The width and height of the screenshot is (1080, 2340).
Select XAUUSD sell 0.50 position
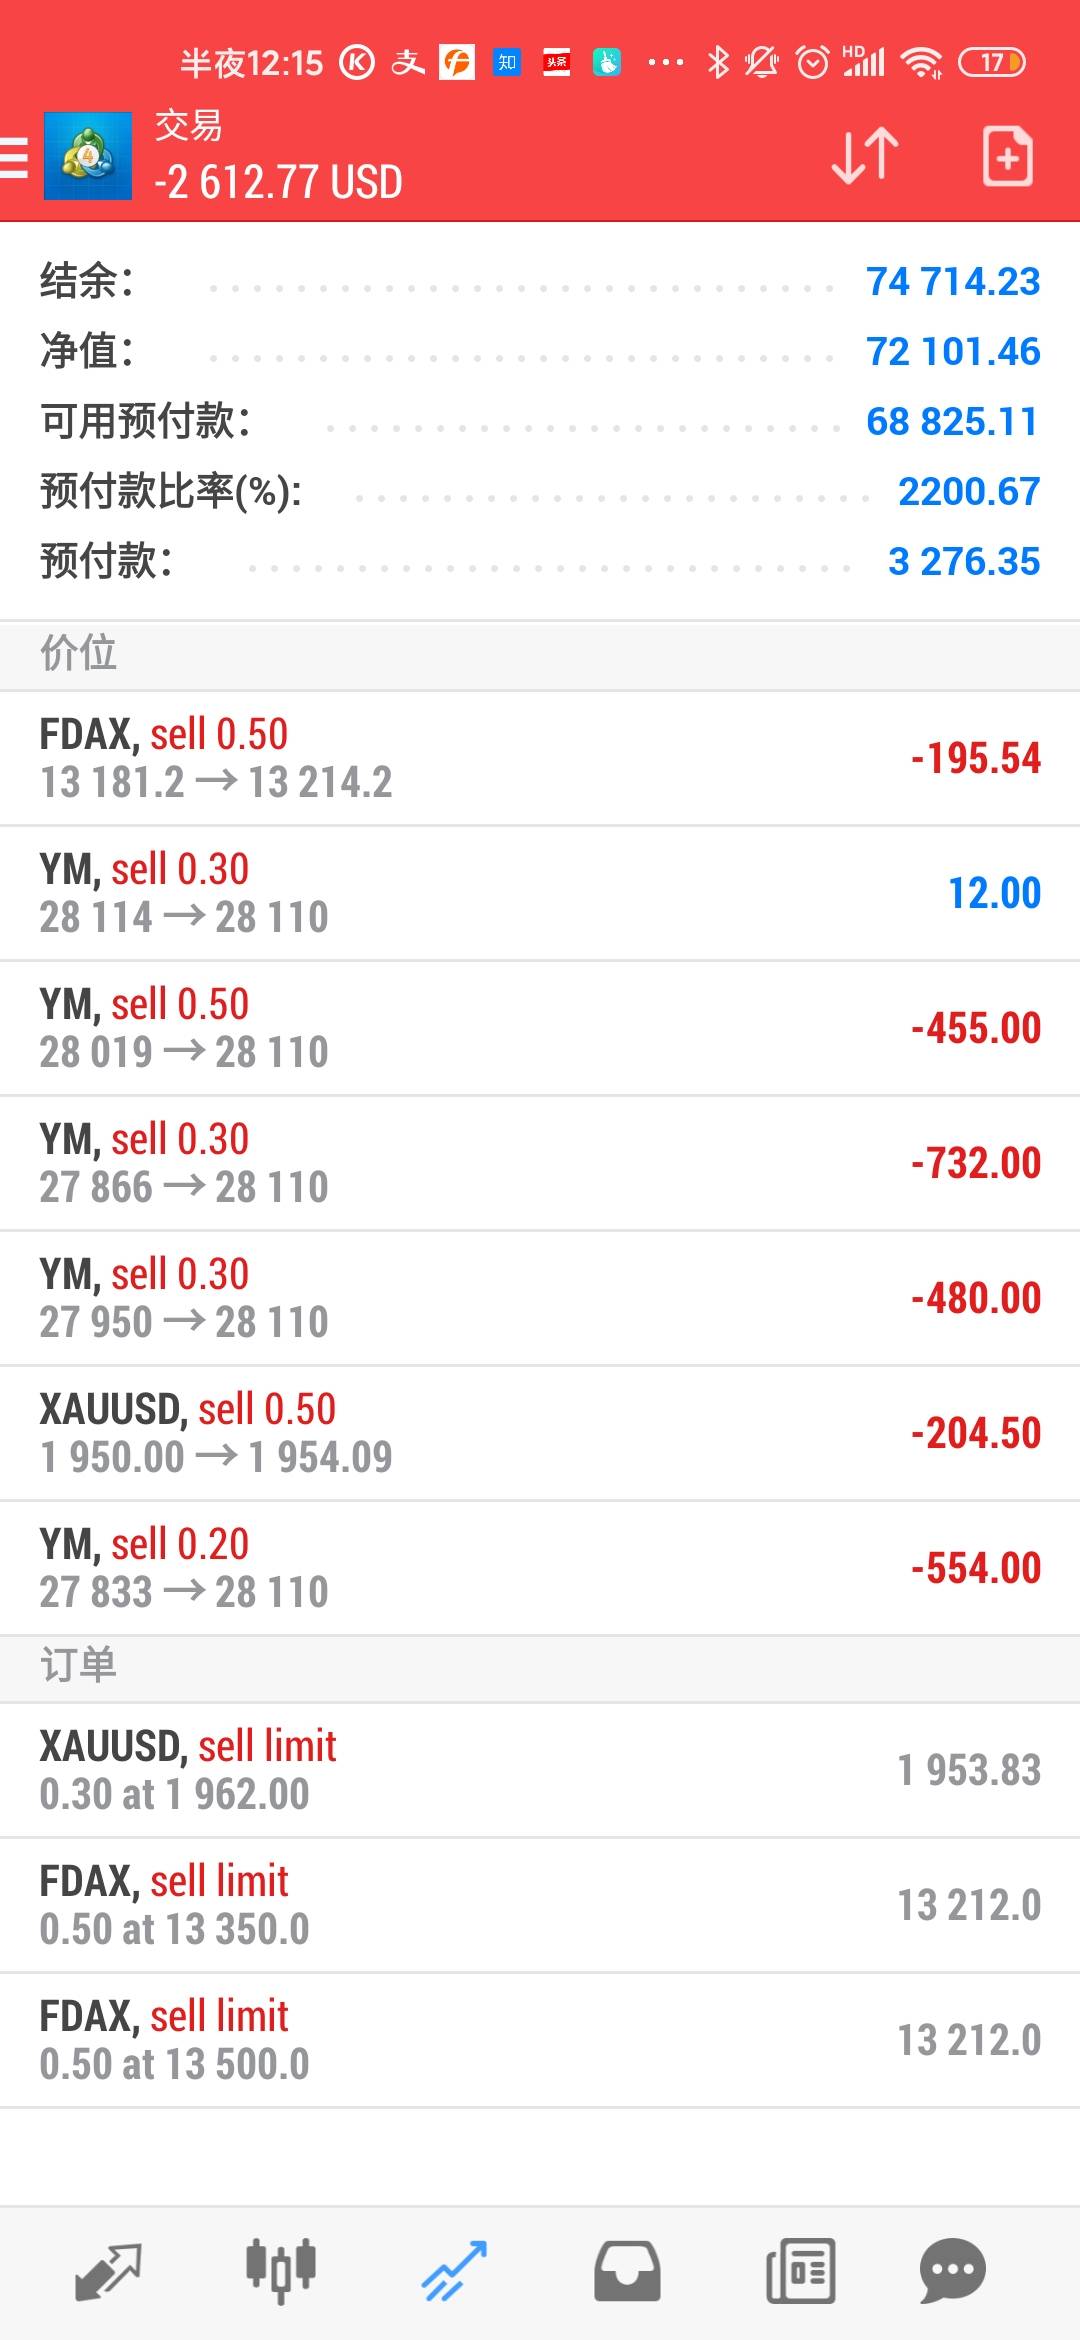coord(540,1433)
